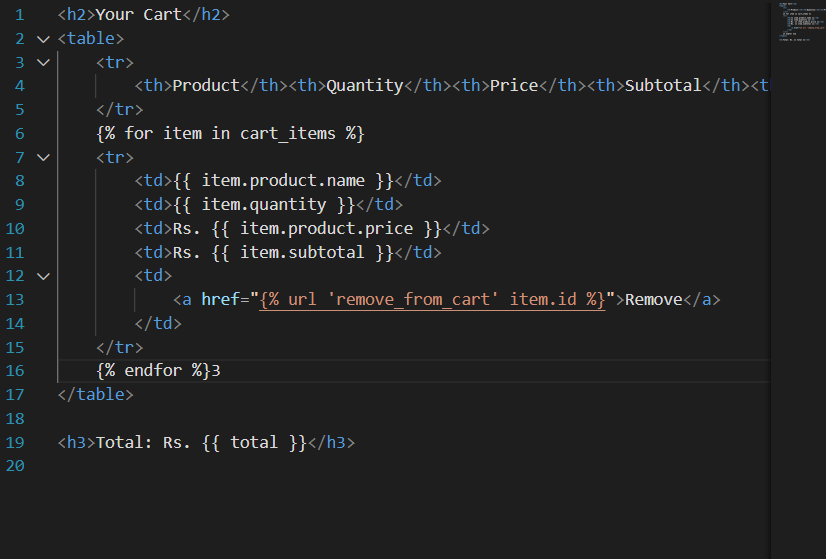The width and height of the screenshot is (826, 559).
Task: Click the href attribute name on line 13
Action: click(220, 300)
